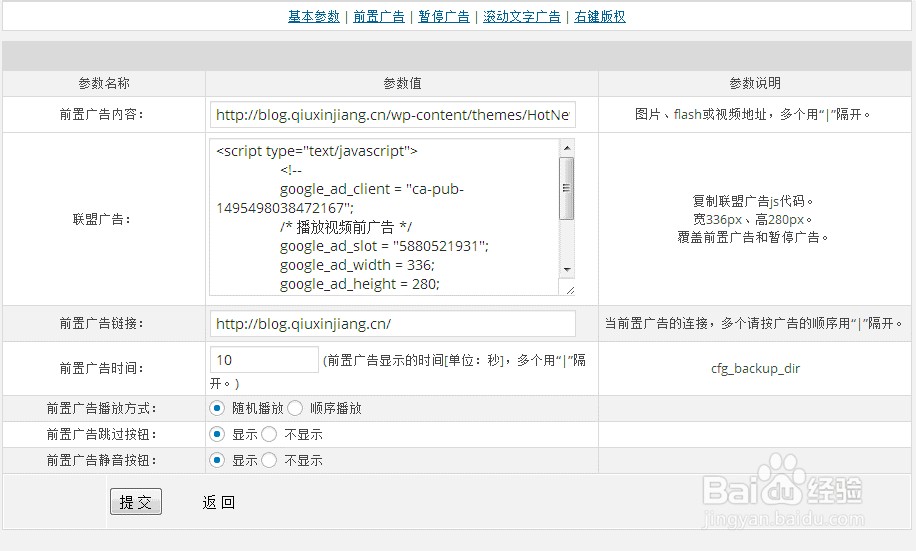The height and width of the screenshot is (551, 916).
Task: Click the 联盟广告 textarea scrollbar thumb
Action: (x=567, y=188)
